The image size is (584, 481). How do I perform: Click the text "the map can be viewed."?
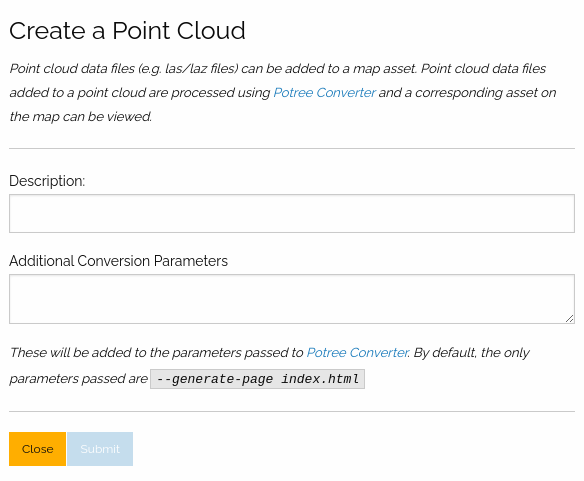(81, 117)
